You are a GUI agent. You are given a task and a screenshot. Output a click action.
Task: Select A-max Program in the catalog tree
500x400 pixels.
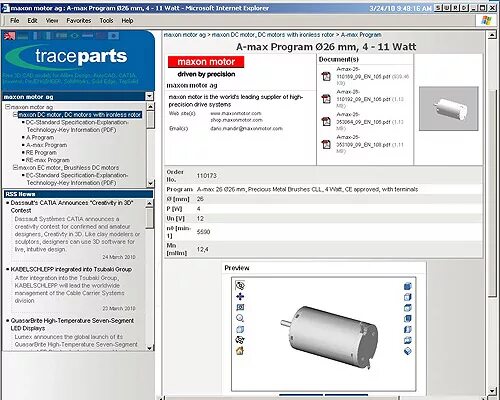pos(47,145)
